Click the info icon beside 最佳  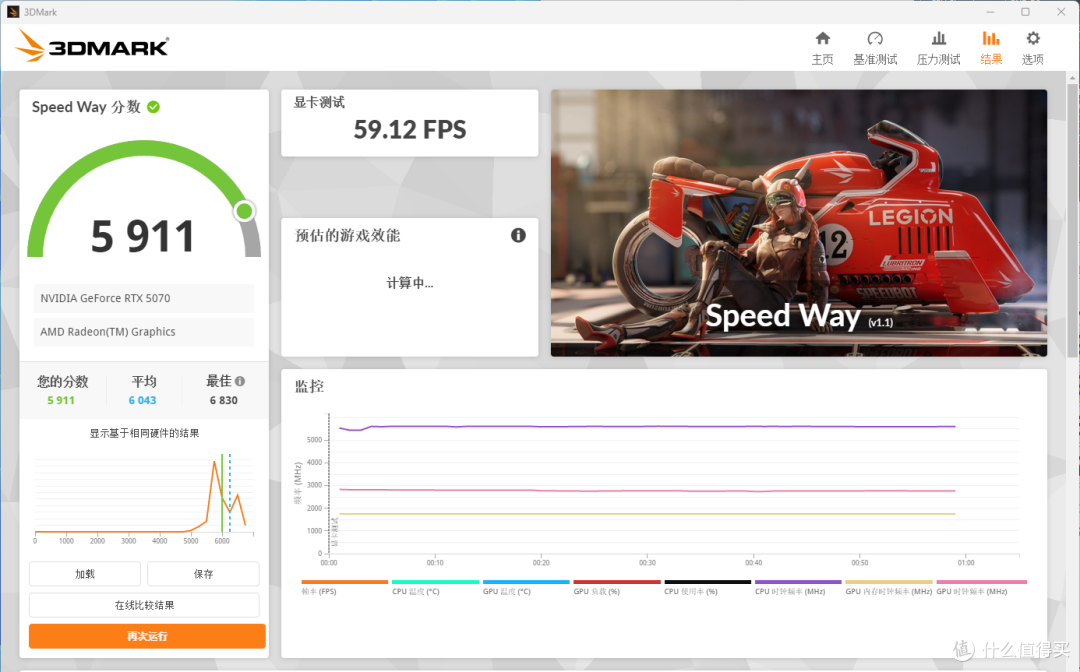click(x=240, y=381)
